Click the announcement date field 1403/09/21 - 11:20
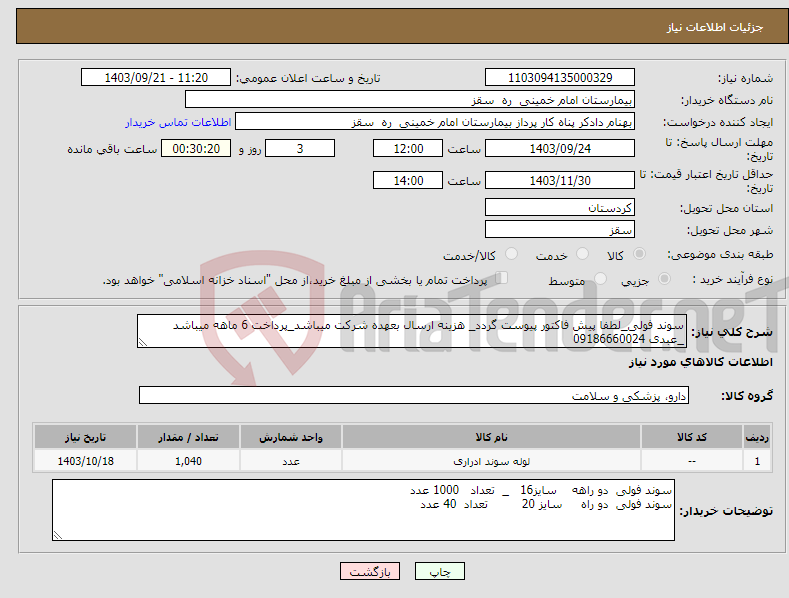The height and width of the screenshot is (598, 789). (156, 78)
